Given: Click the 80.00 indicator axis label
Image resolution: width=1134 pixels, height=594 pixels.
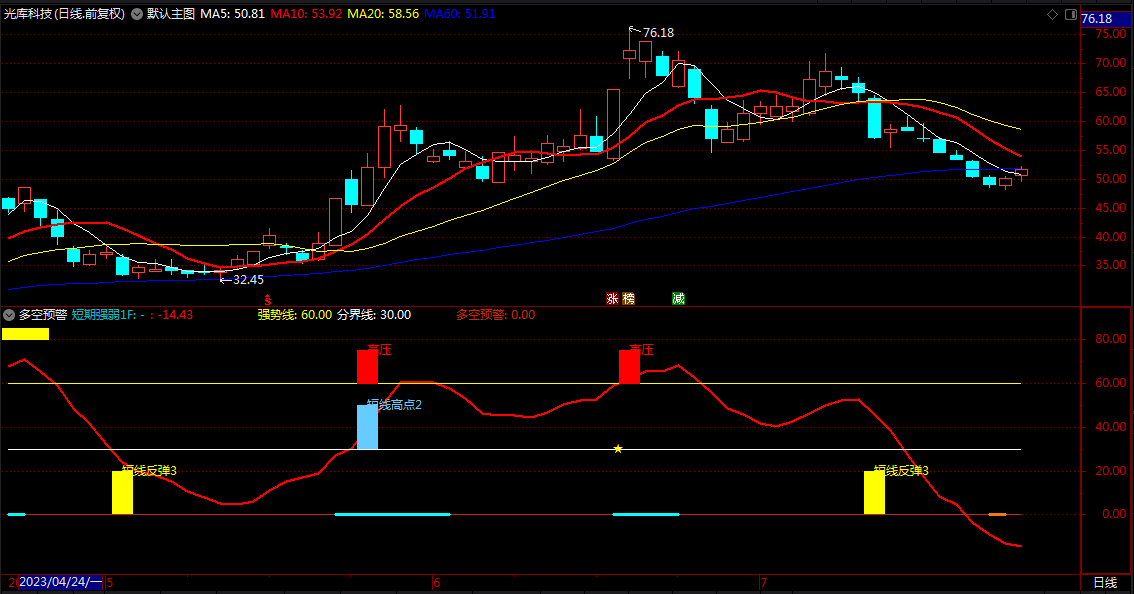Looking at the screenshot, I should pyautogui.click(x=1110, y=339).
